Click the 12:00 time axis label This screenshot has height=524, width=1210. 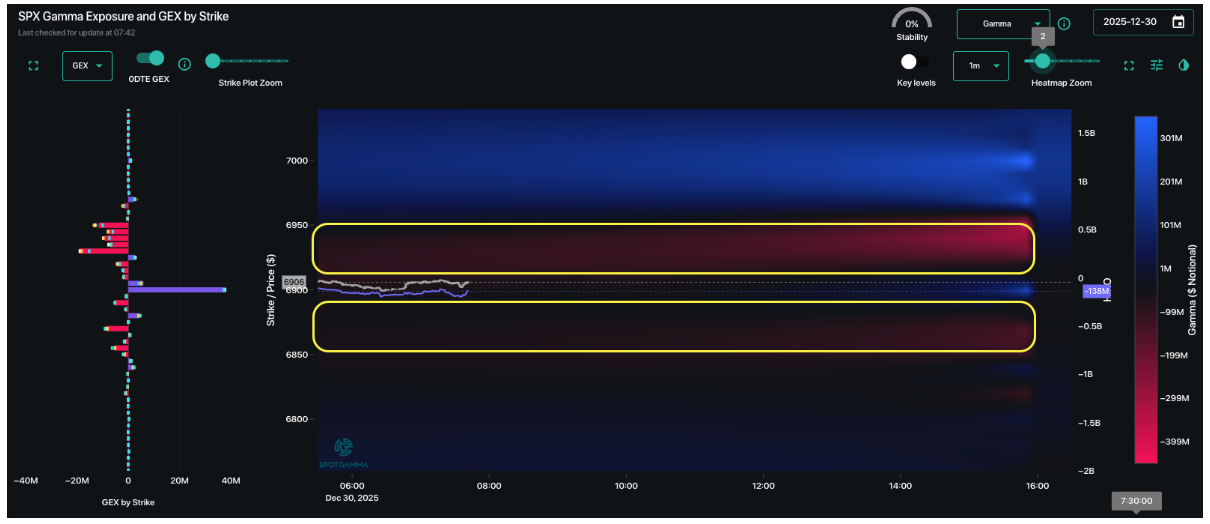click(763, 486)
